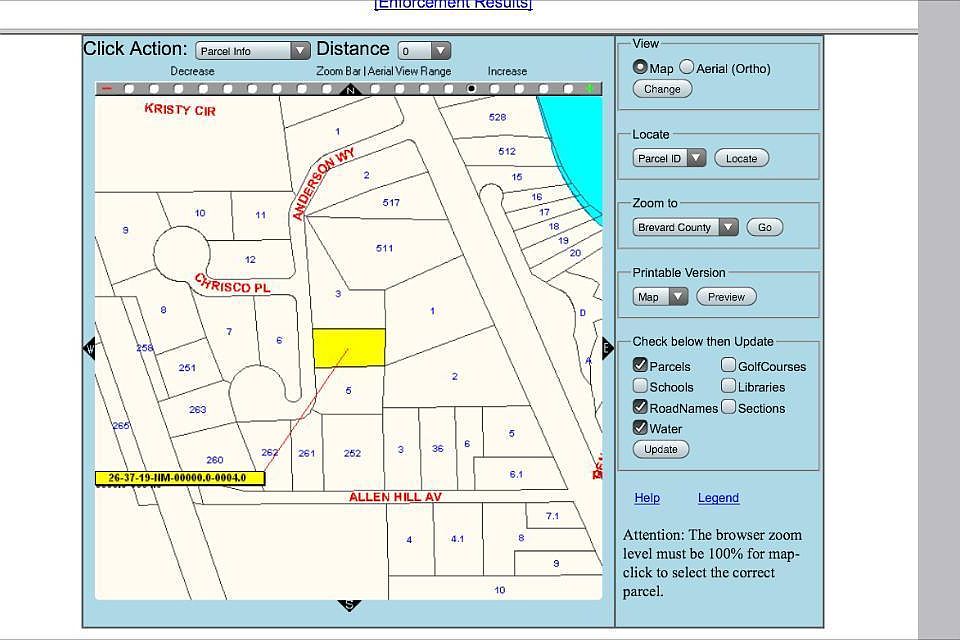Screen dimensions: 960x640
Task: Click the Locate button
Action: click(x=741, y=158)
